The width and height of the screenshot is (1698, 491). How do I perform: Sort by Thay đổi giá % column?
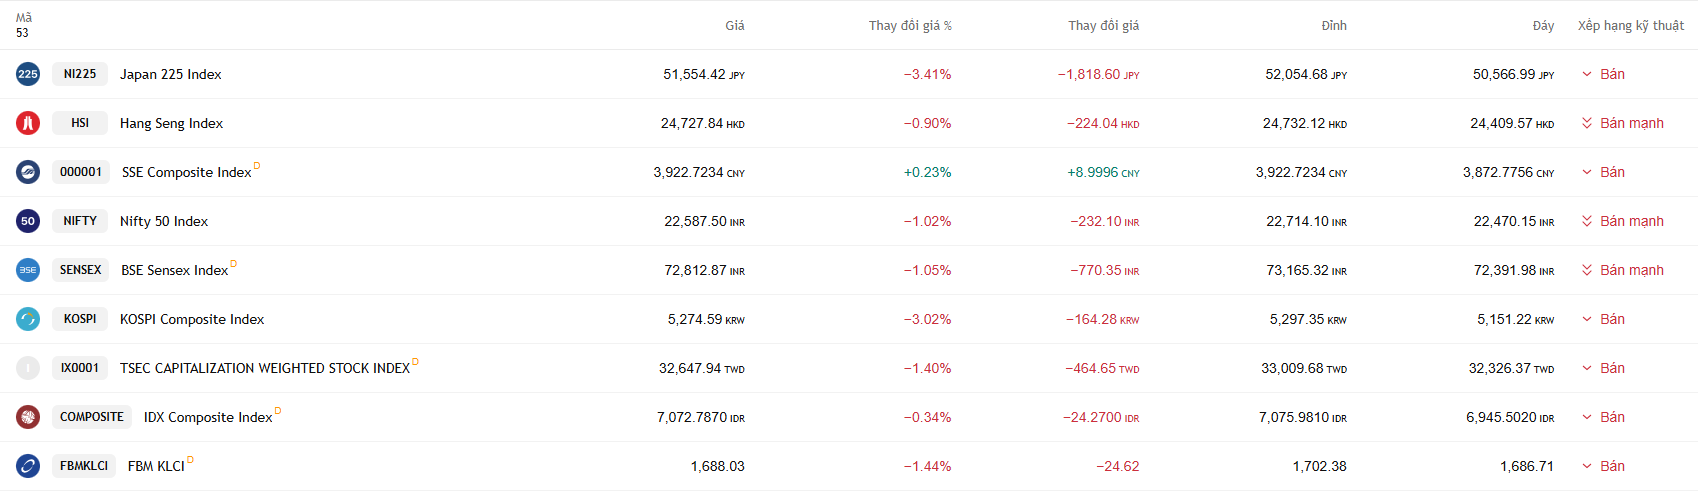point(910,26)
